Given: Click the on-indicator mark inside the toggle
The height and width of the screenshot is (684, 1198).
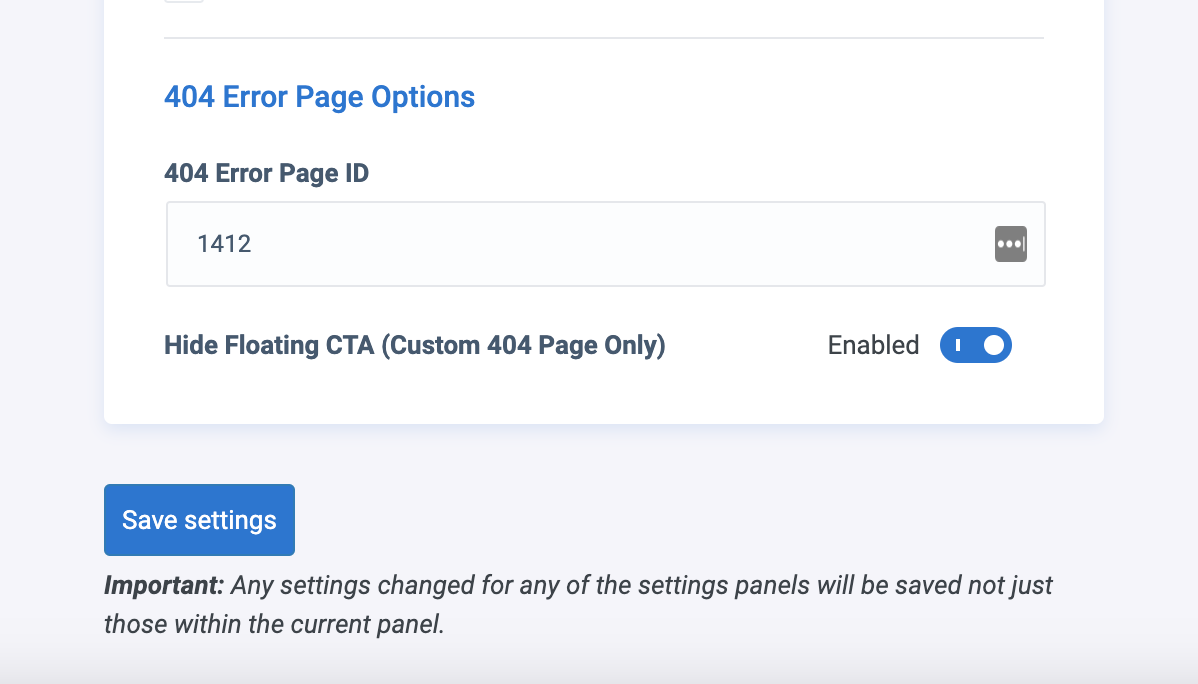Looking at the screenshot, I should point(957,345).
